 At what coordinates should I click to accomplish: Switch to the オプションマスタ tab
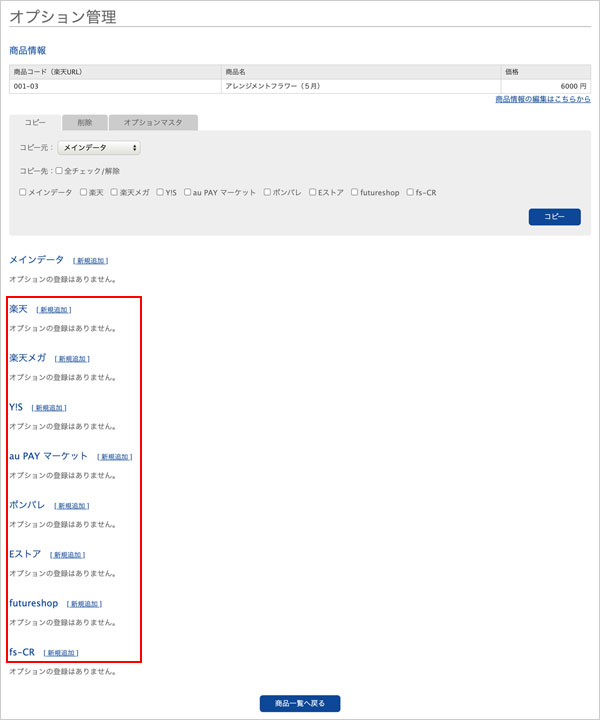click(x=153, y=122)
